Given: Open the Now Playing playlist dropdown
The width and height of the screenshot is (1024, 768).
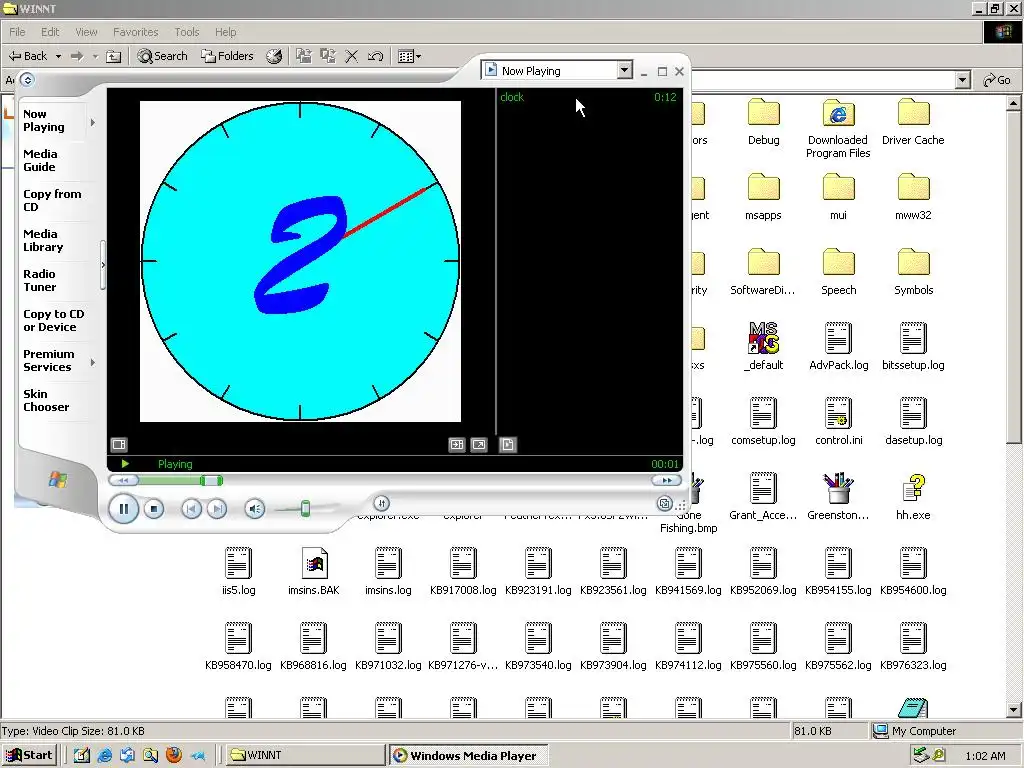Looking at the screenshot, I should coord(624,71).
